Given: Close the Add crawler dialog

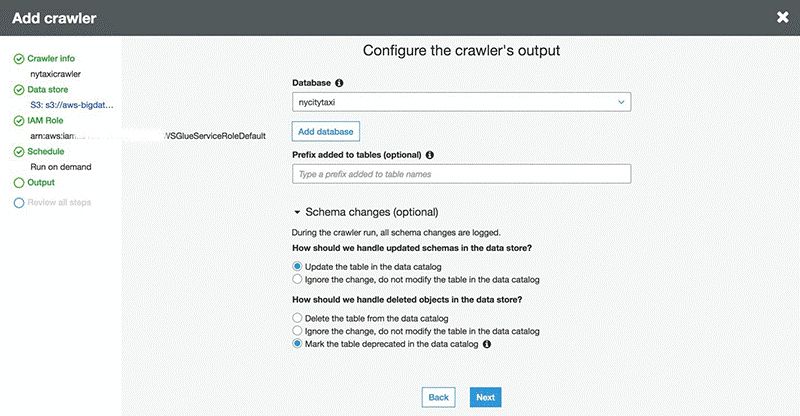Looking at the screenshot, I should (783, 17).
